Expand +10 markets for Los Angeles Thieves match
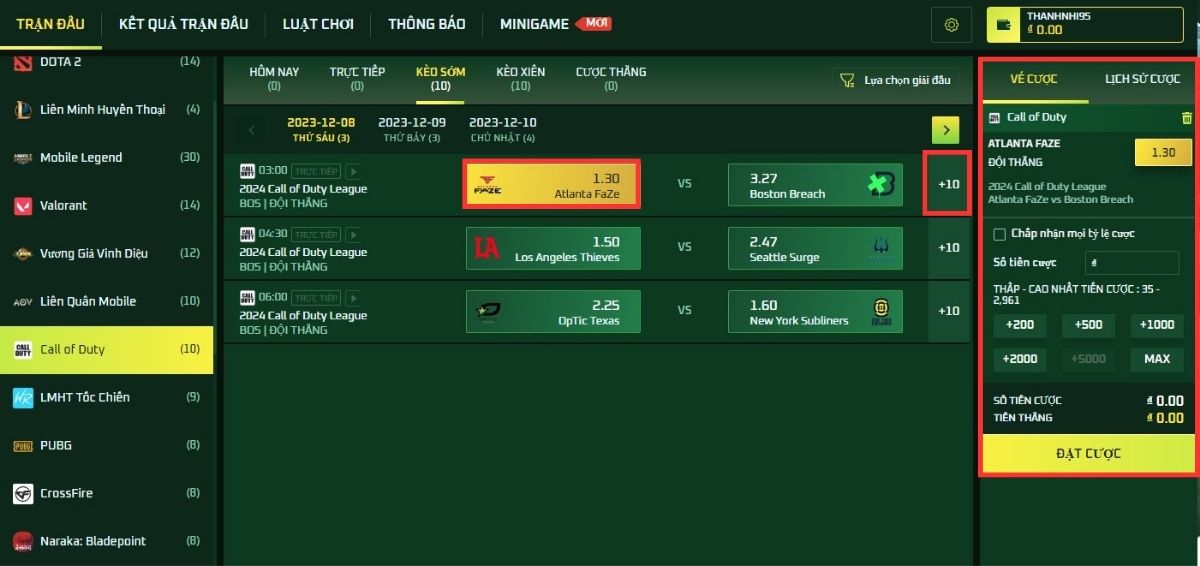 click(948, 247)
